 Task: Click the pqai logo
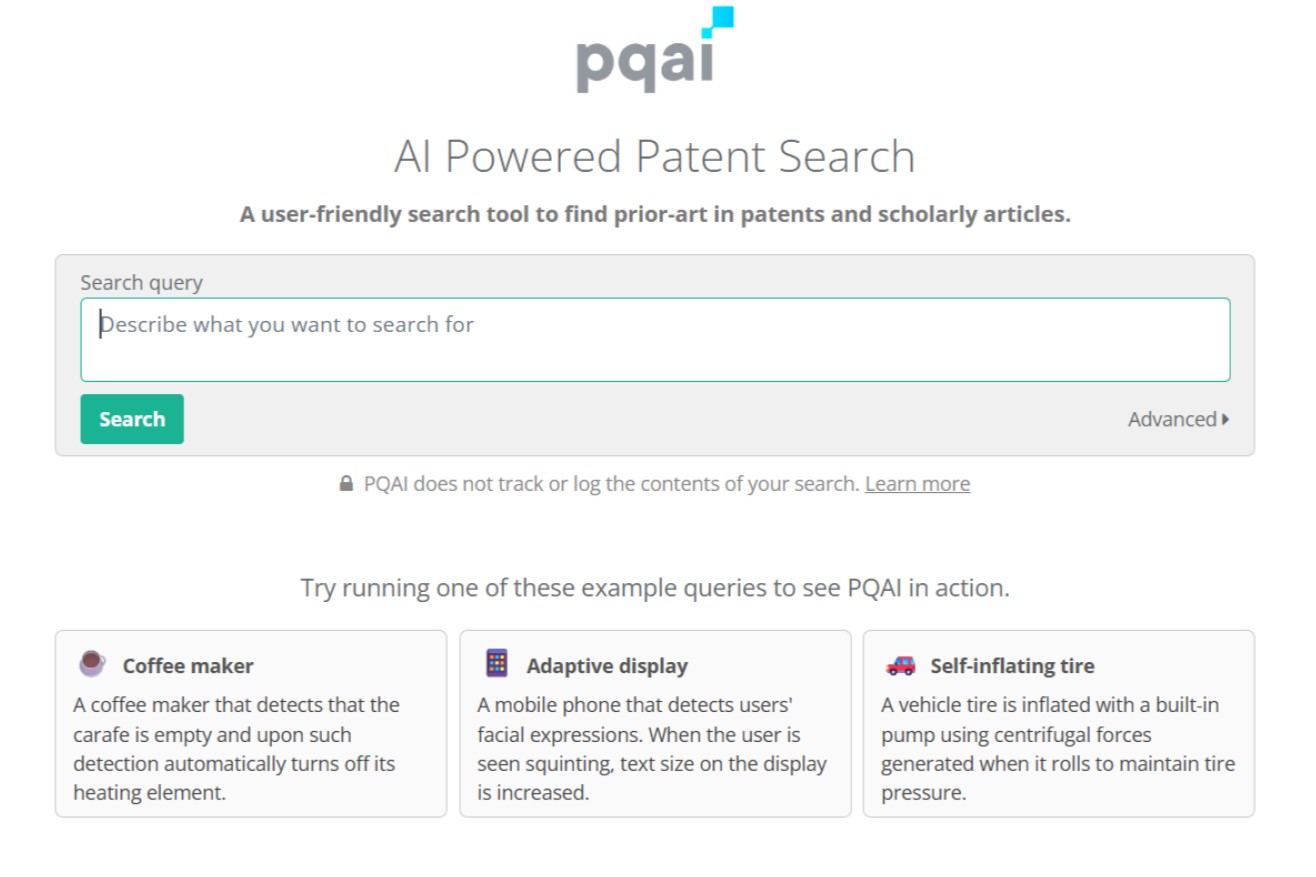(654, 52)
